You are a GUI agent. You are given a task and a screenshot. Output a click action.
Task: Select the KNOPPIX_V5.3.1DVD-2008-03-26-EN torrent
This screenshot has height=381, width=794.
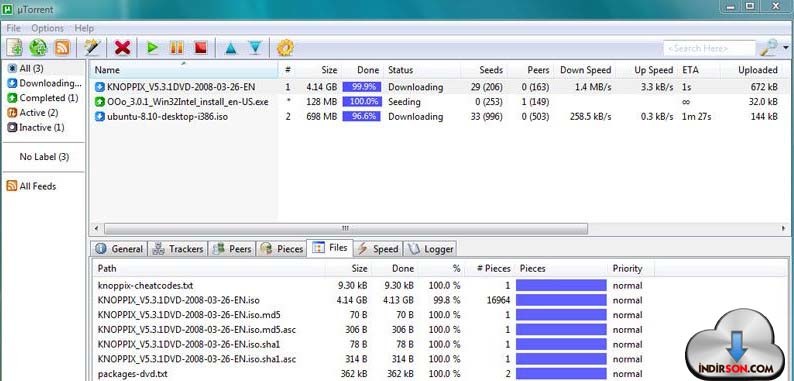click(181, 87)
